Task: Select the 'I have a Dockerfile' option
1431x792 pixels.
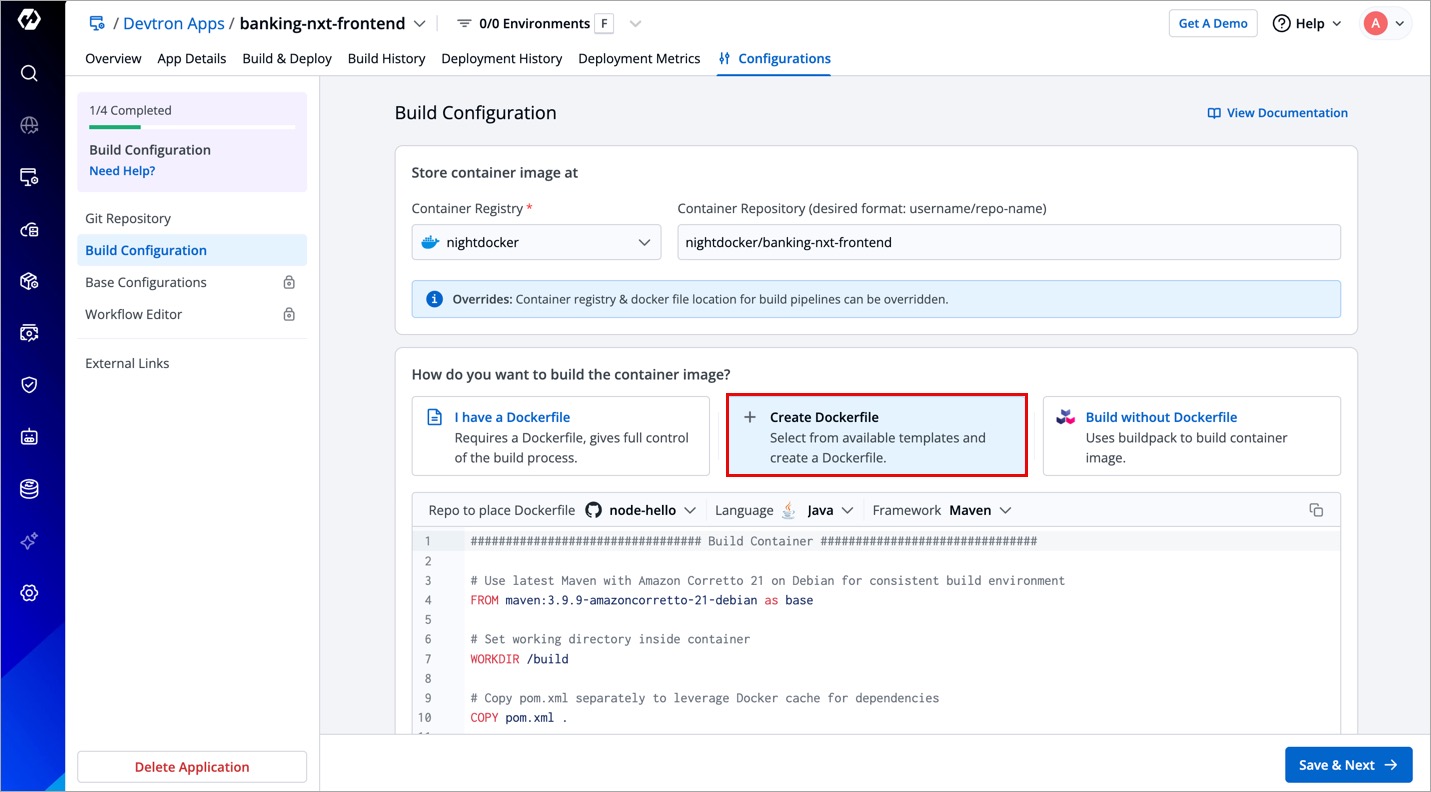Action: click(560, 436)
